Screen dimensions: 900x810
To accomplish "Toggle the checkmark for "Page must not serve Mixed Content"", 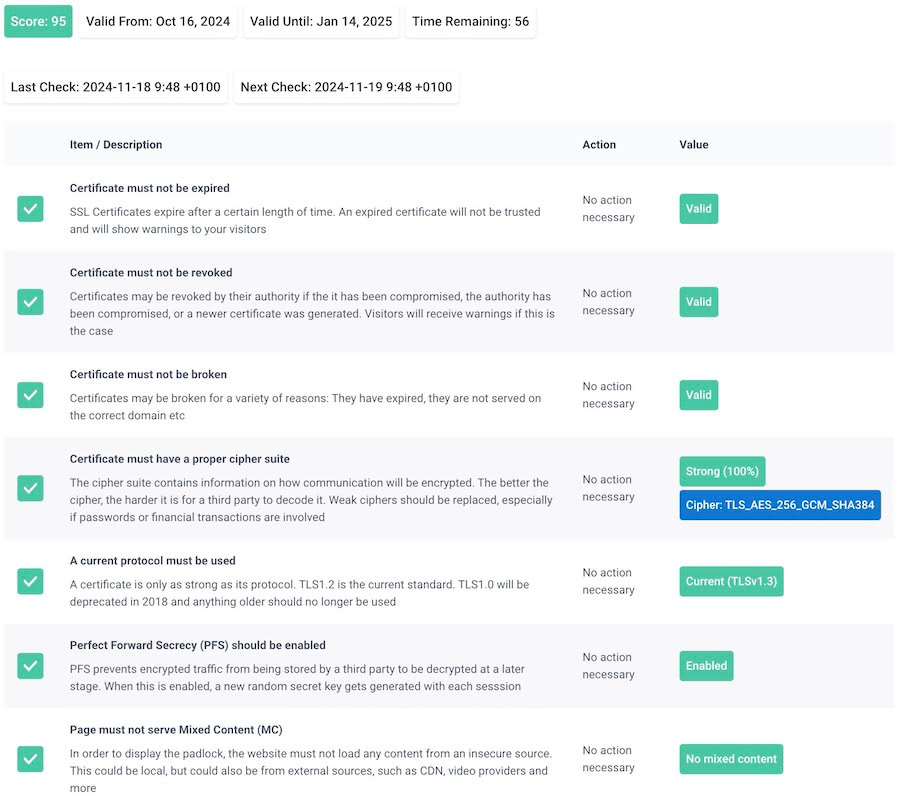I will [x=30, y=760].
